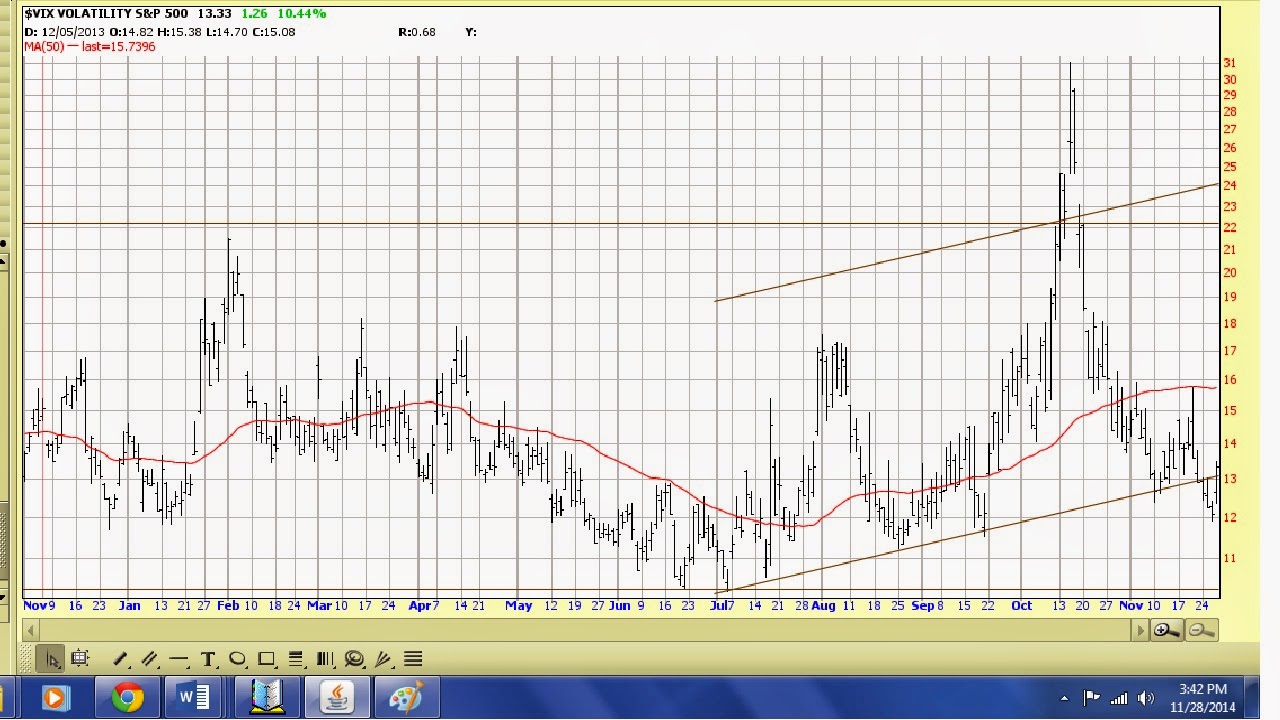Click the R:0.68 readout
Viewport: 1280px width, 720px height.
coord(417,32)
